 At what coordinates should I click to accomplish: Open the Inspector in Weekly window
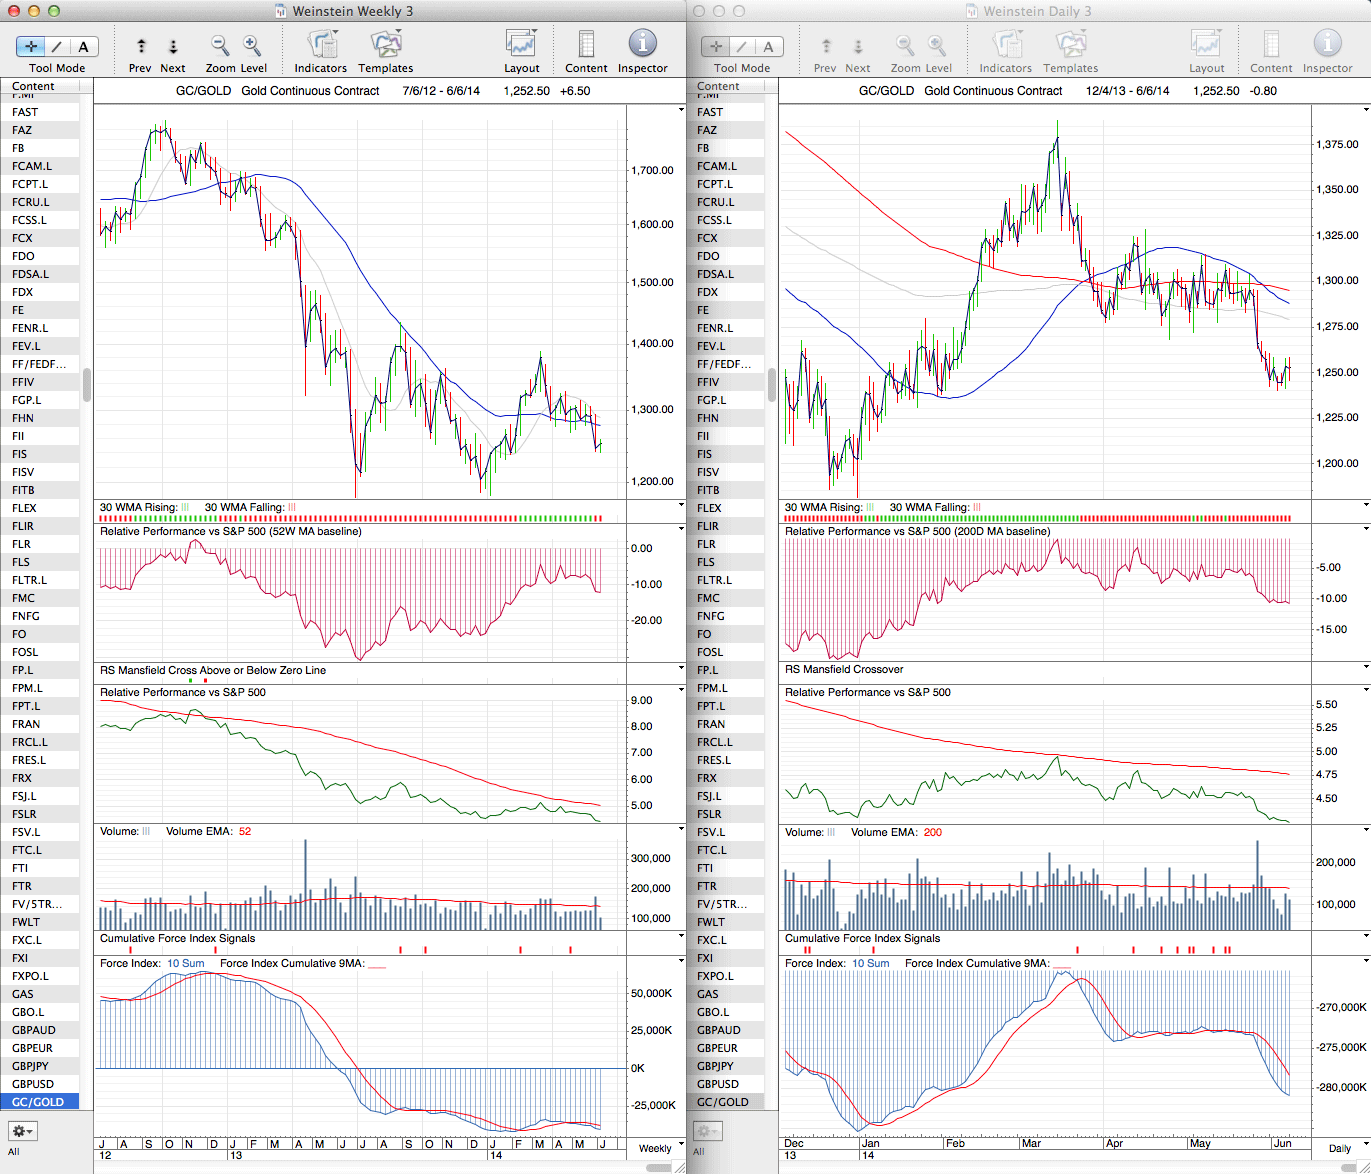[642, 44]
